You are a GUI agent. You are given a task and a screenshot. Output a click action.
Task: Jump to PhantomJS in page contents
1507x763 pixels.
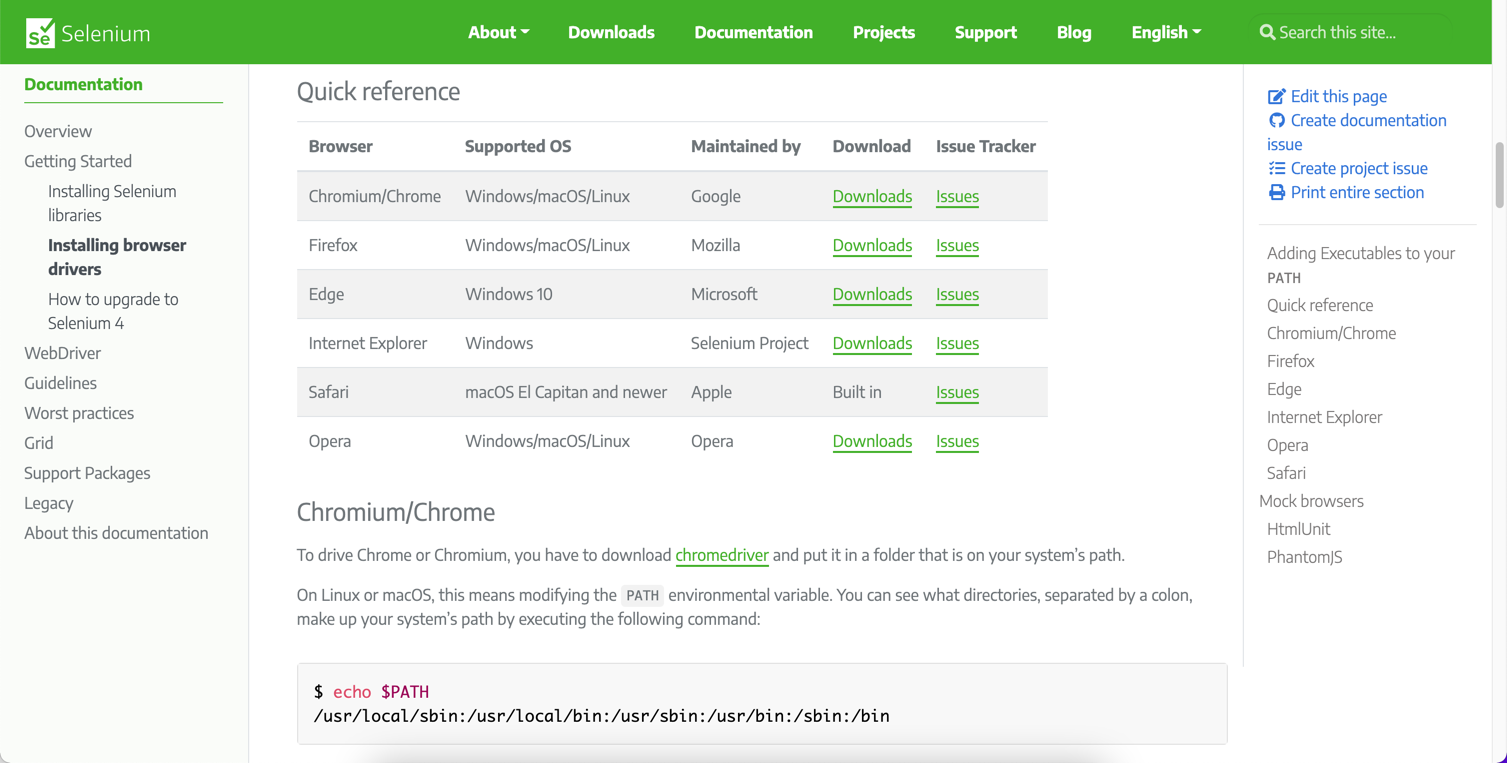pyautogui.click(x=1304, y=557)
